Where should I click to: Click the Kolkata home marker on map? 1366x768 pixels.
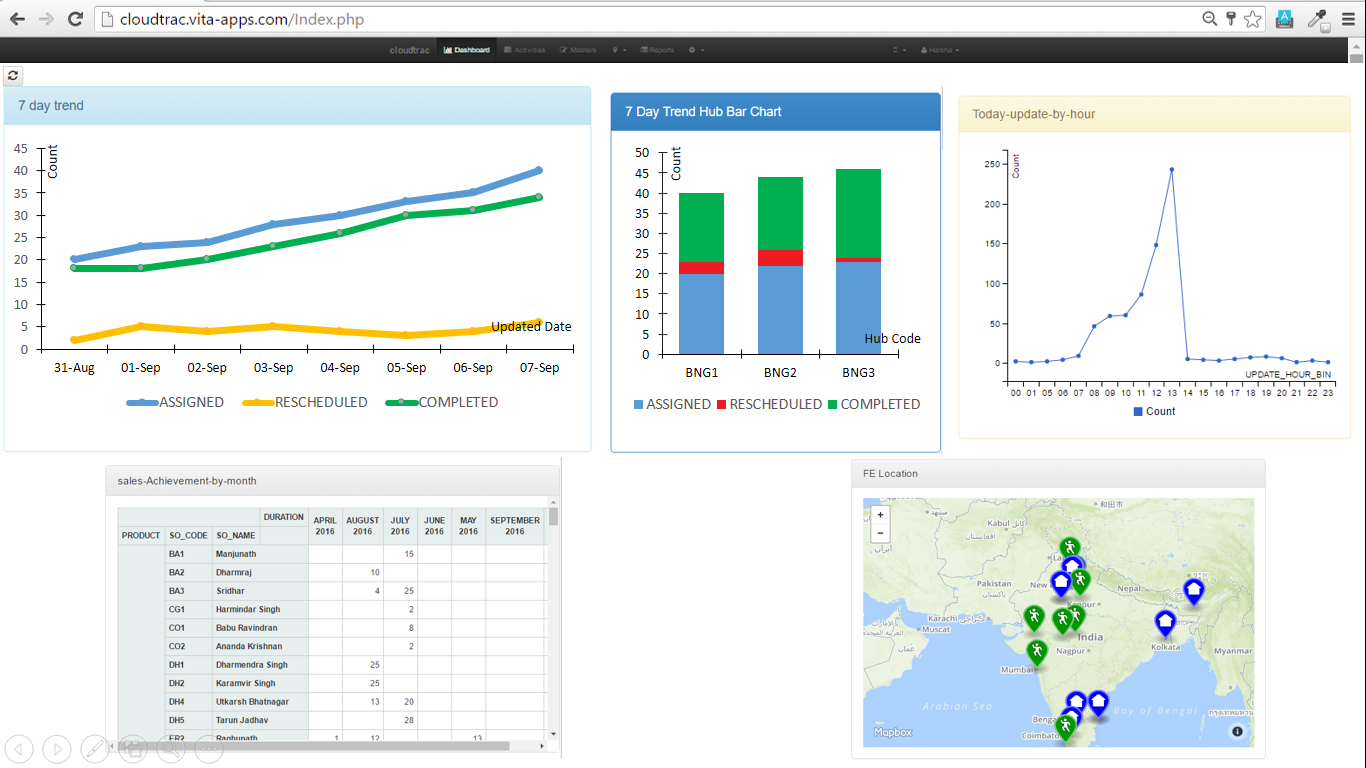point(1165,624)
